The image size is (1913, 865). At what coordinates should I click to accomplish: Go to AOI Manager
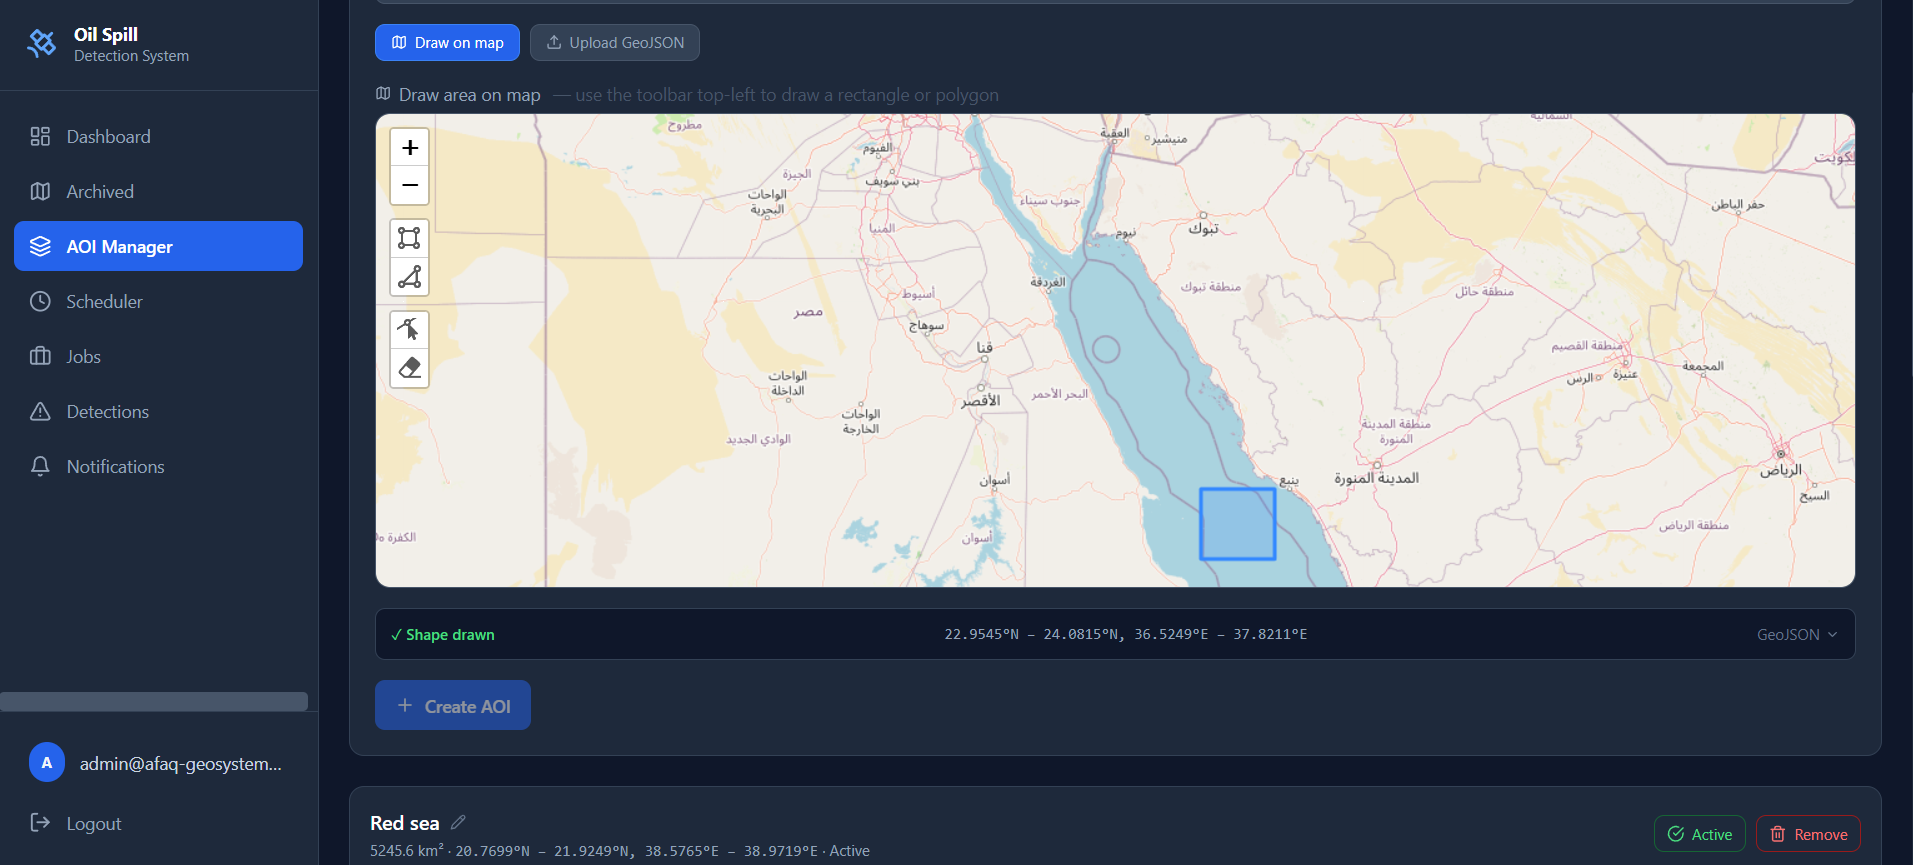tap(158, 246)
